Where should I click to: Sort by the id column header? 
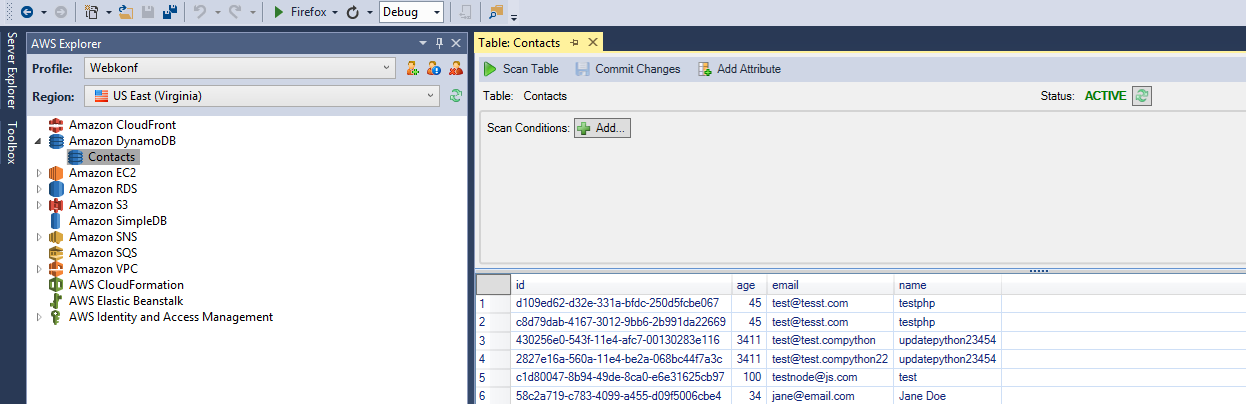[621, 285]
